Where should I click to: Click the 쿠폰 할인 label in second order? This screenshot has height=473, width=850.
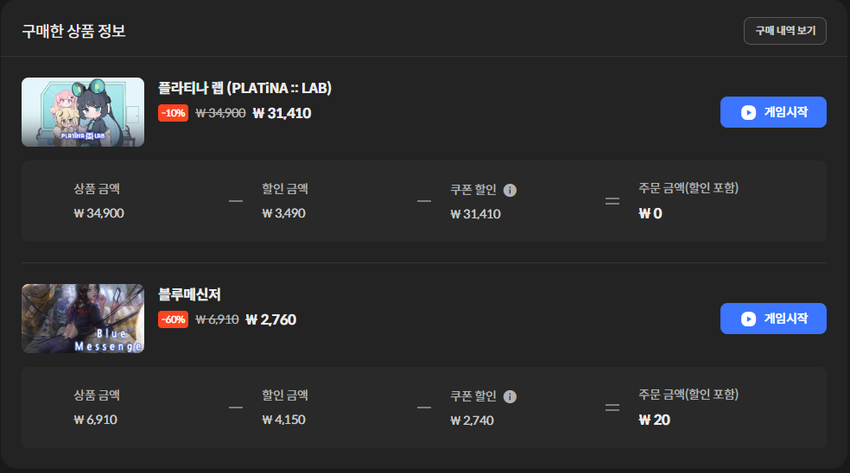pyautogui.click(x=473, y=396)
